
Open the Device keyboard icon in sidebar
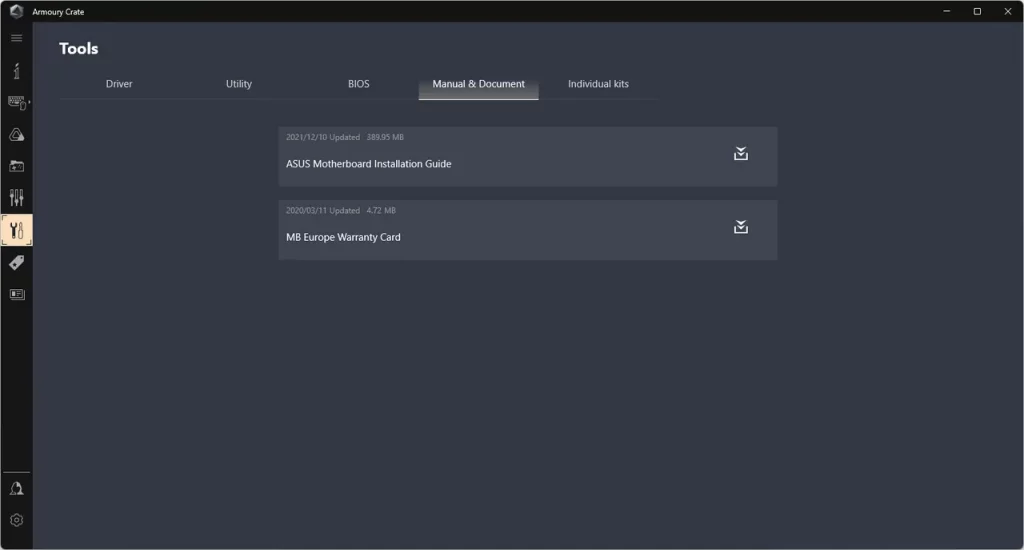[17, 103]
